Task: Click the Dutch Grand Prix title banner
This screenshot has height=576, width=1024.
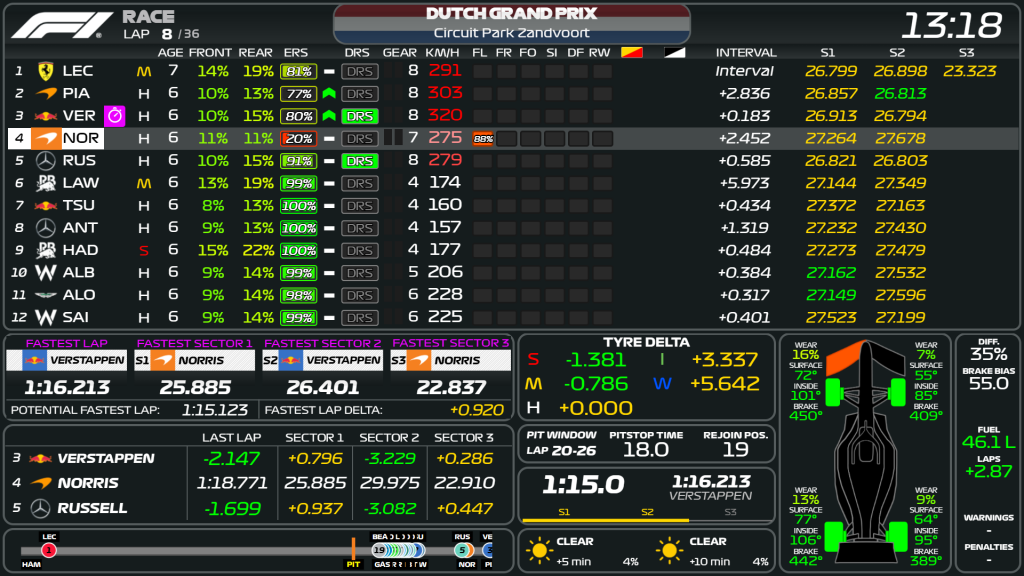Action: (512, 23)
